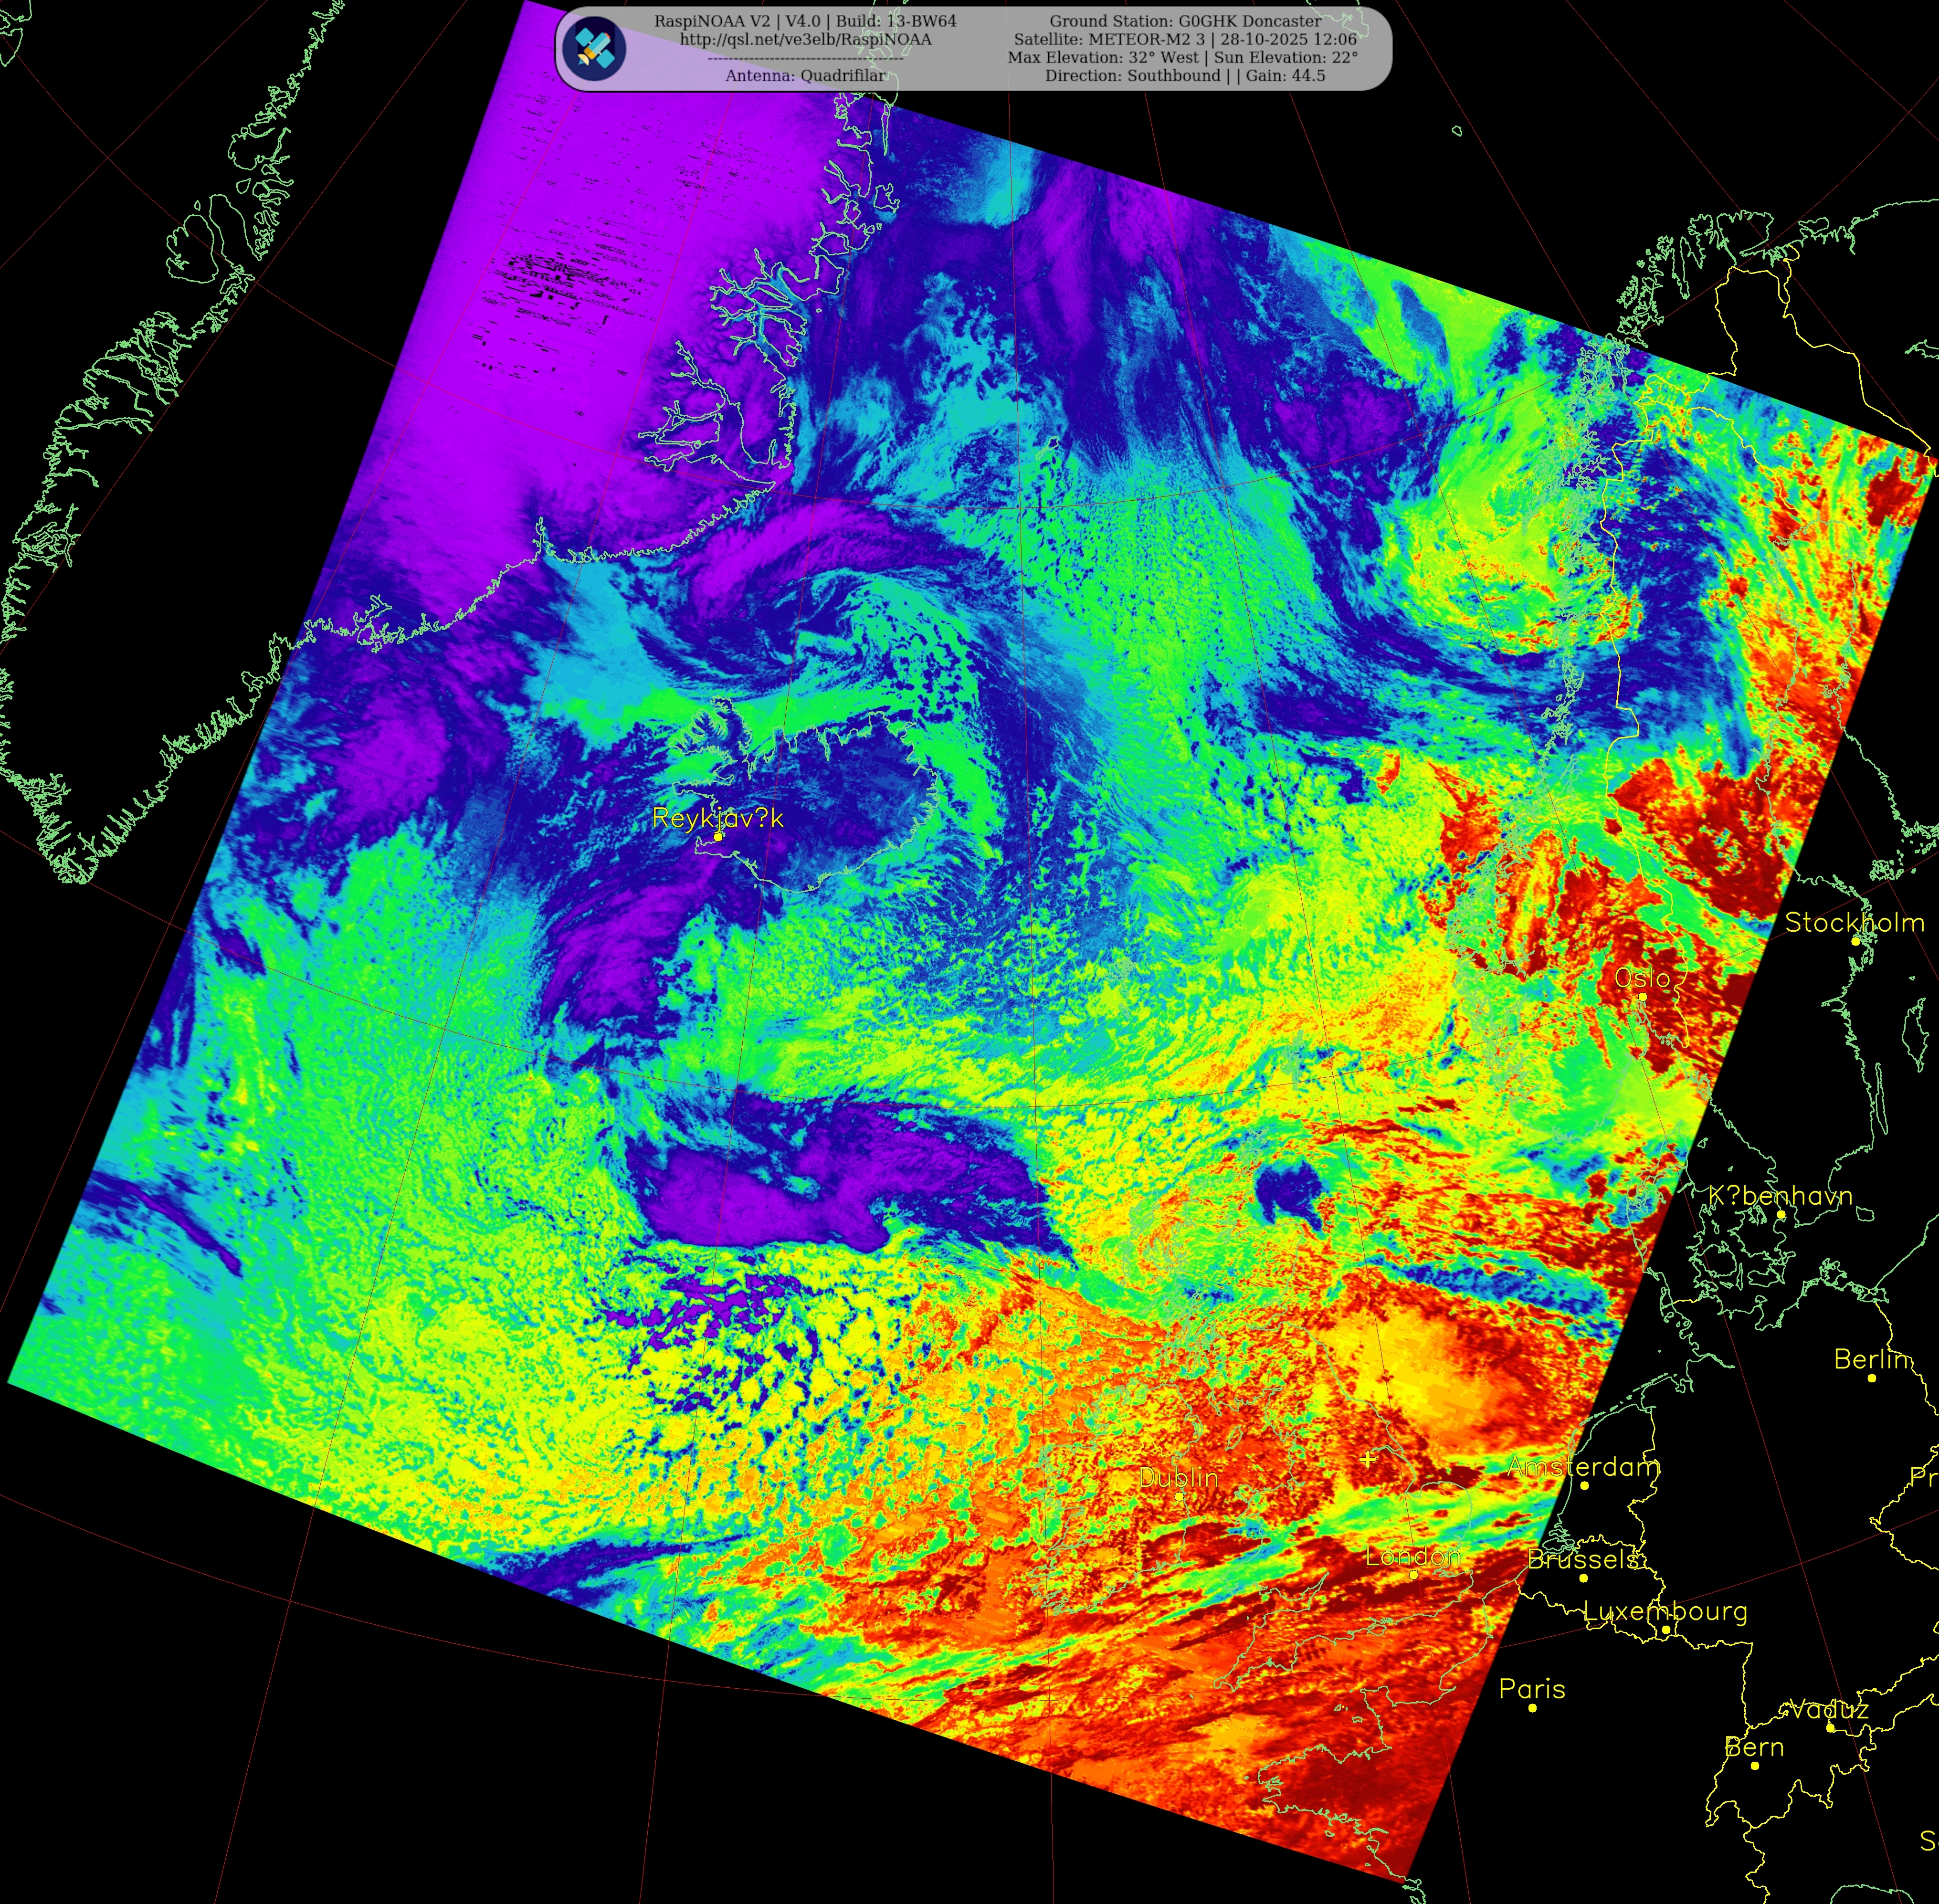Click the Dublin city marker dot

pos(1180,1497)
